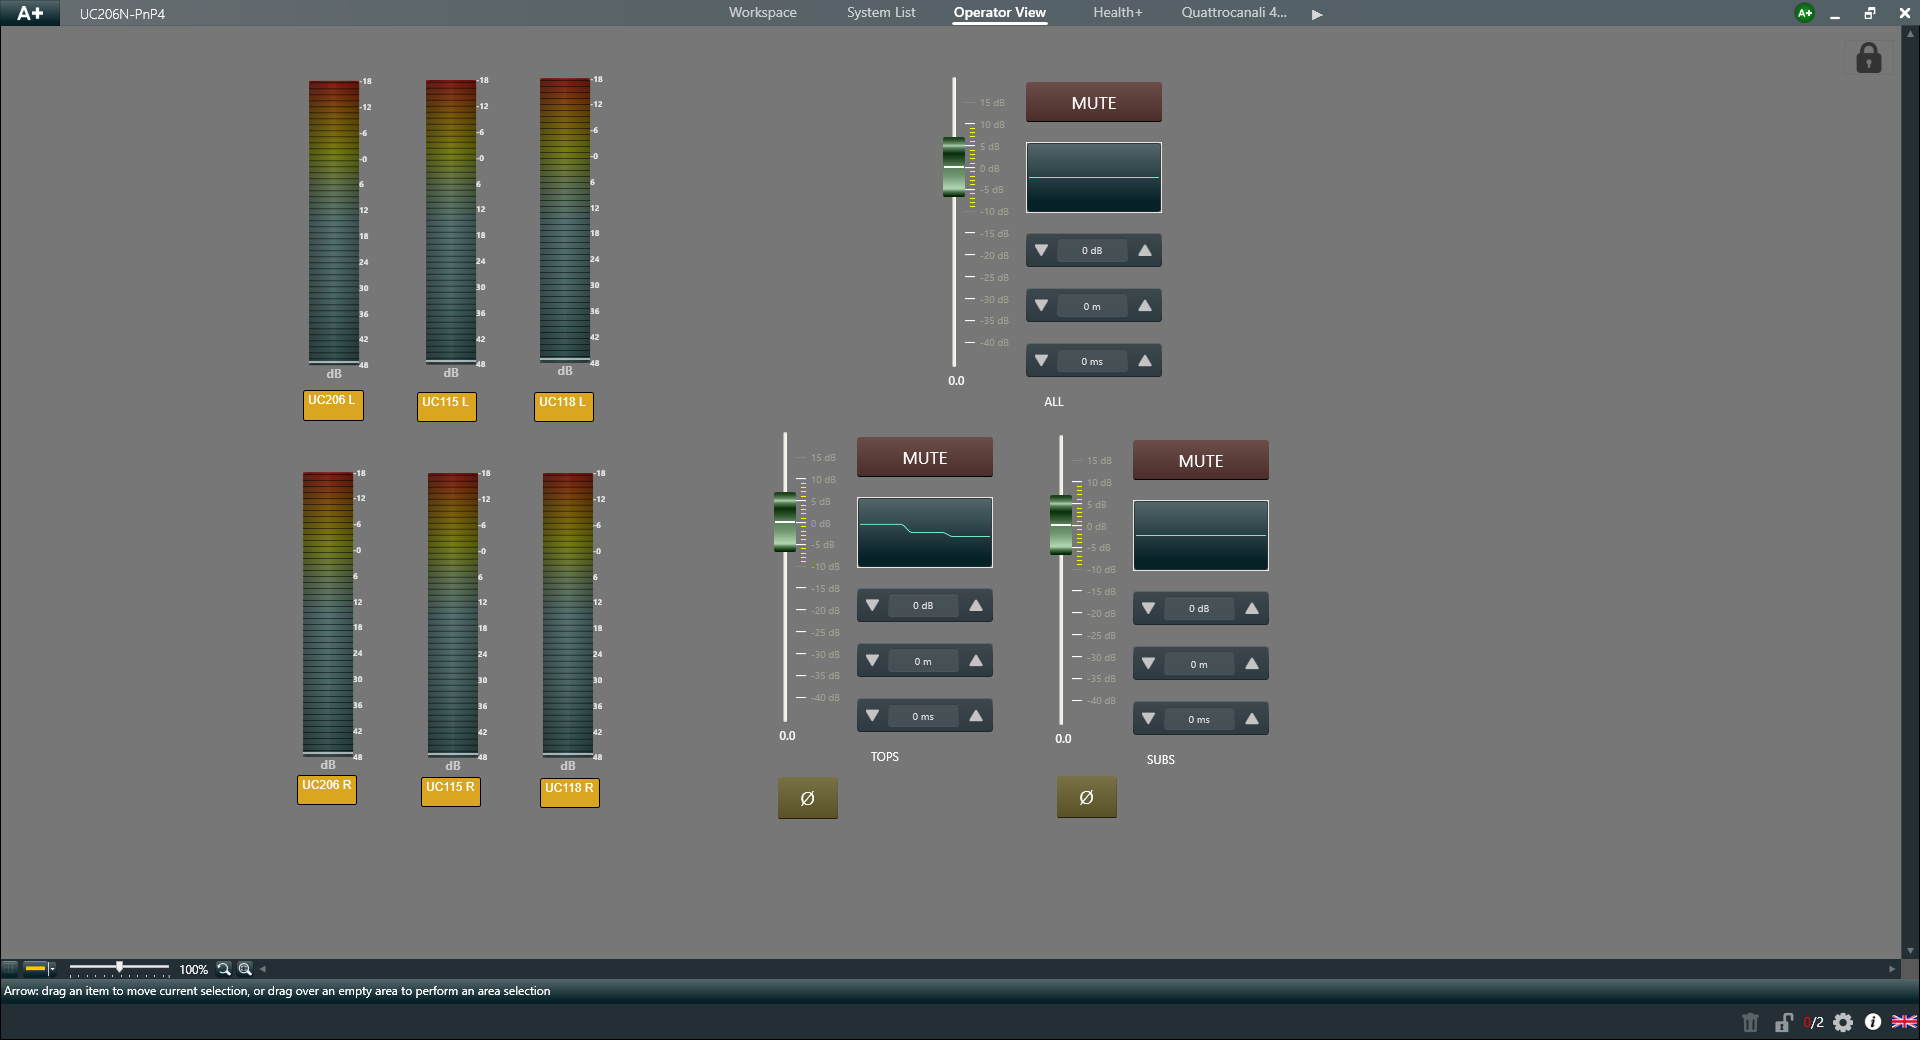Click the info icon in status bar
Viewport: 1920px width, 1040px height.
pos(1873,1022)
